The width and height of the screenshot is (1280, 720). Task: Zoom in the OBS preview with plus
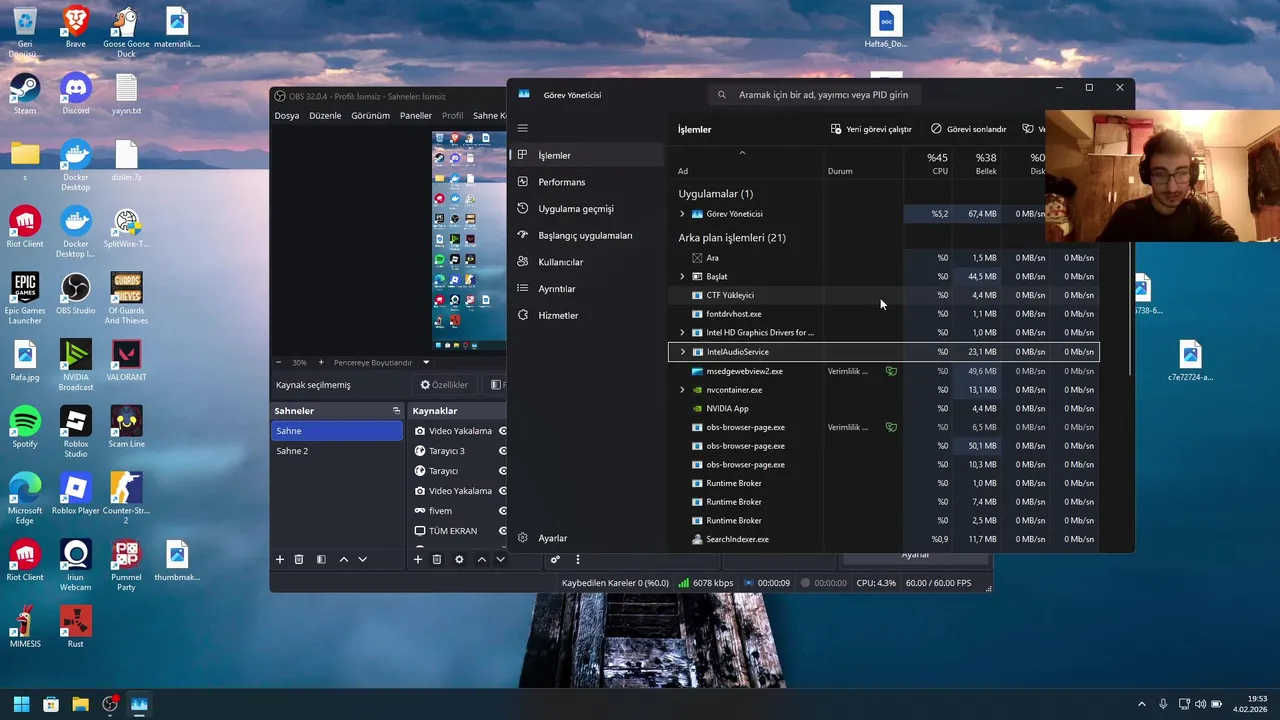click(320, 363)
